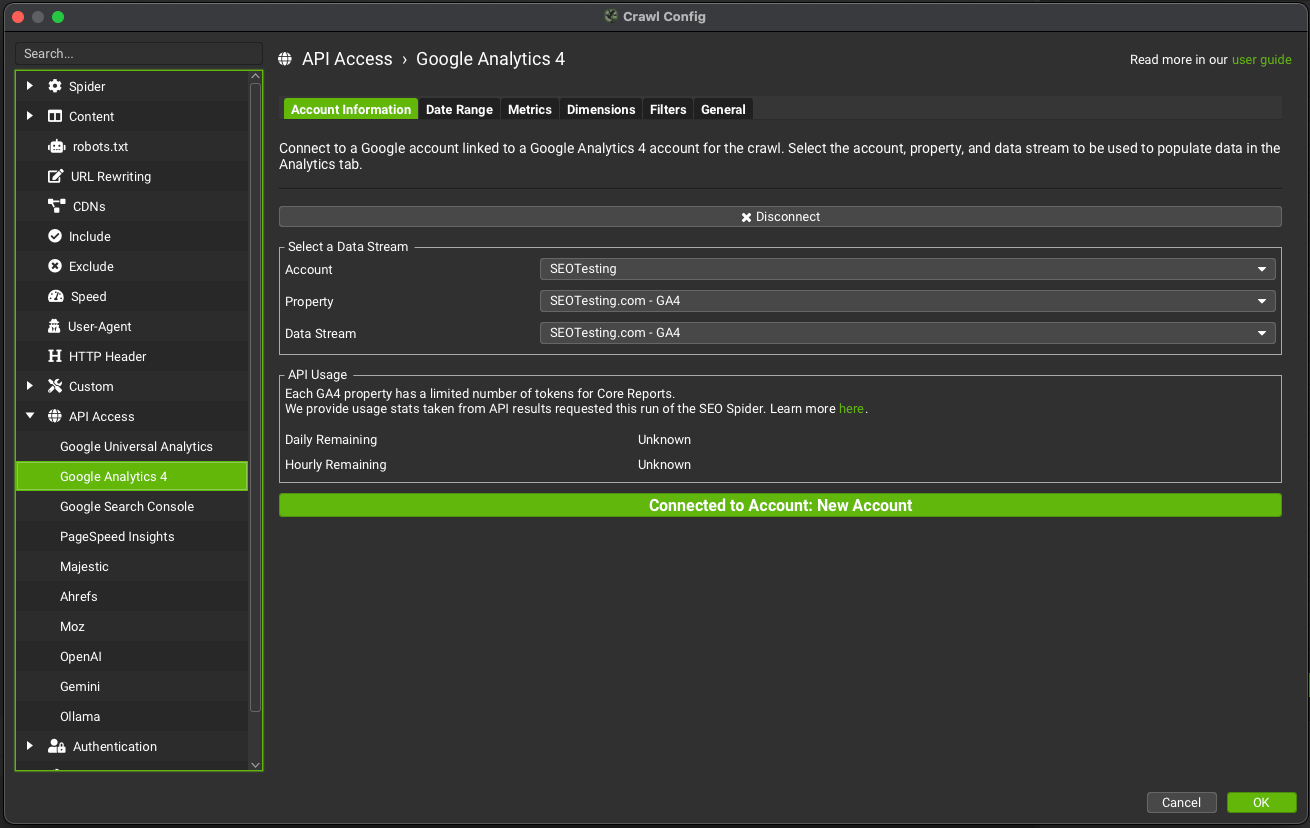Open the Account dropdown showing SEOTesting

(x=907, y=269)
